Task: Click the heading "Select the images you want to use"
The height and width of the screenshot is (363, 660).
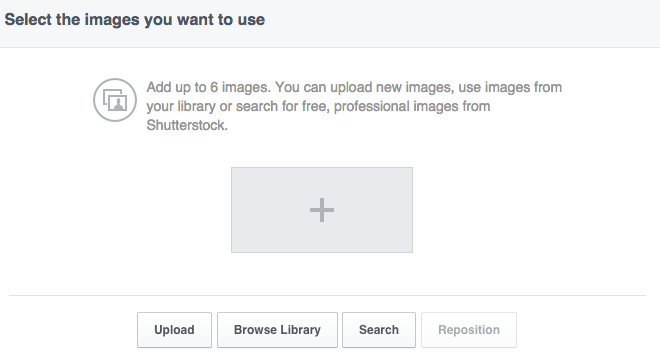Action: [x=135, y=20]
